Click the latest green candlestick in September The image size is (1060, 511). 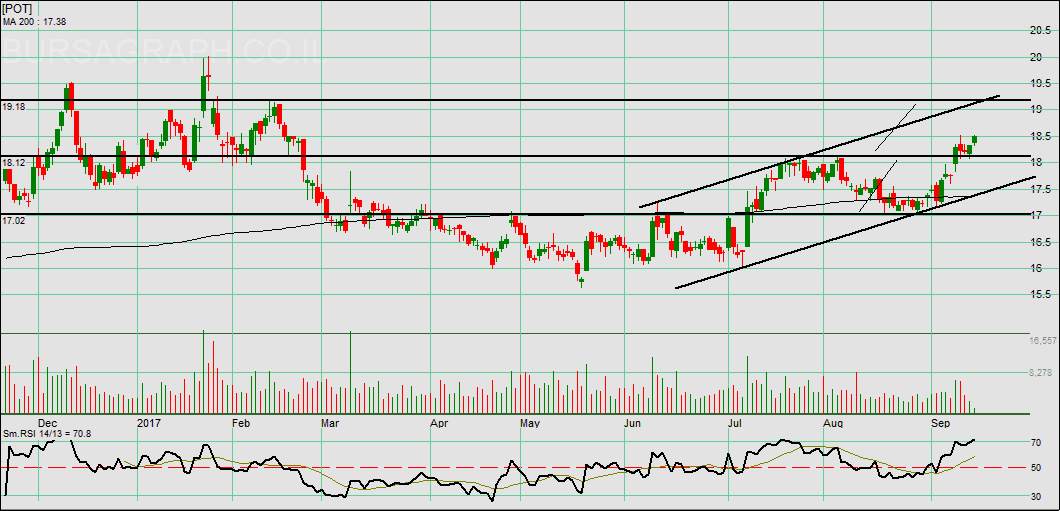[x=975, y=139]
